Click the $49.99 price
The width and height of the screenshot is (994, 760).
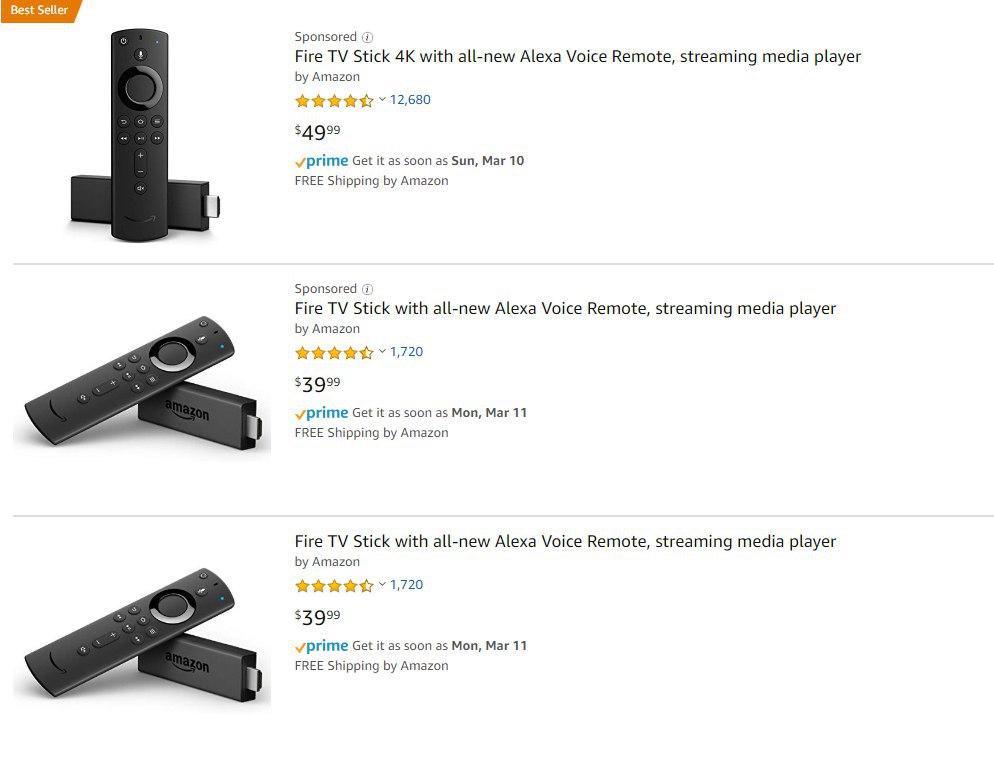tap(317, 132)
